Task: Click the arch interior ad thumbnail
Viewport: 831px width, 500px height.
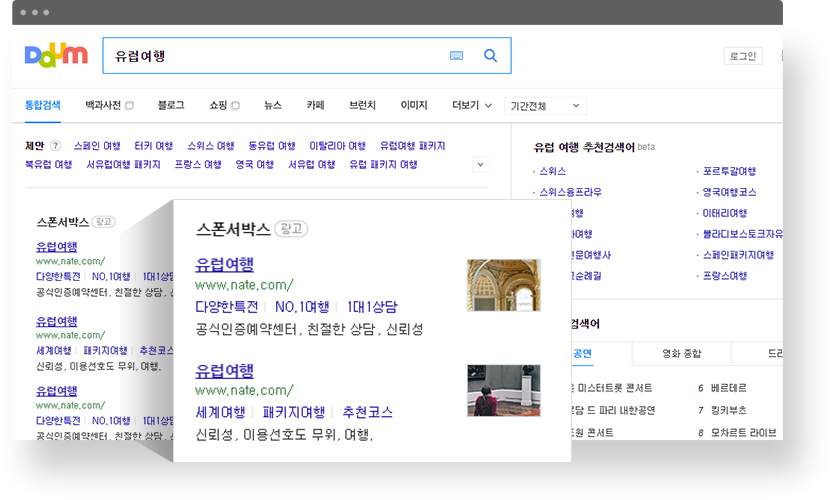Action: (503, 285)
